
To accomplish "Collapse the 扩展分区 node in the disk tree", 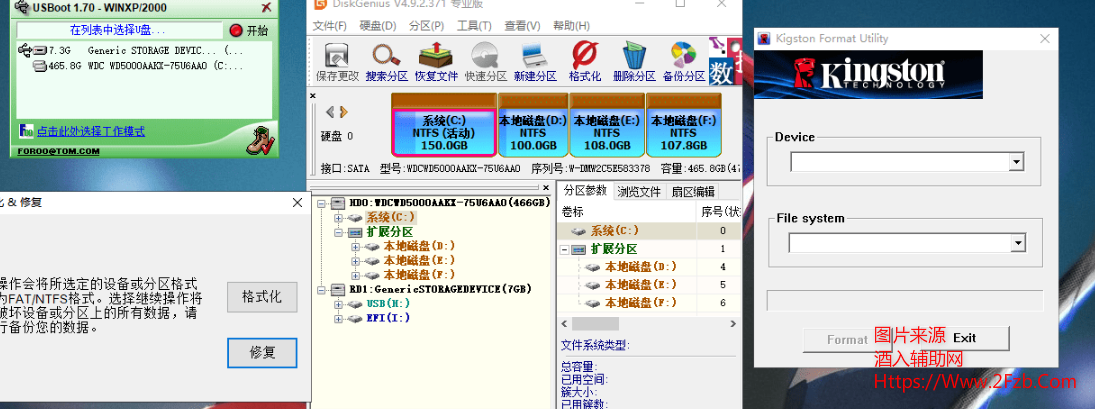I will 338,232.
